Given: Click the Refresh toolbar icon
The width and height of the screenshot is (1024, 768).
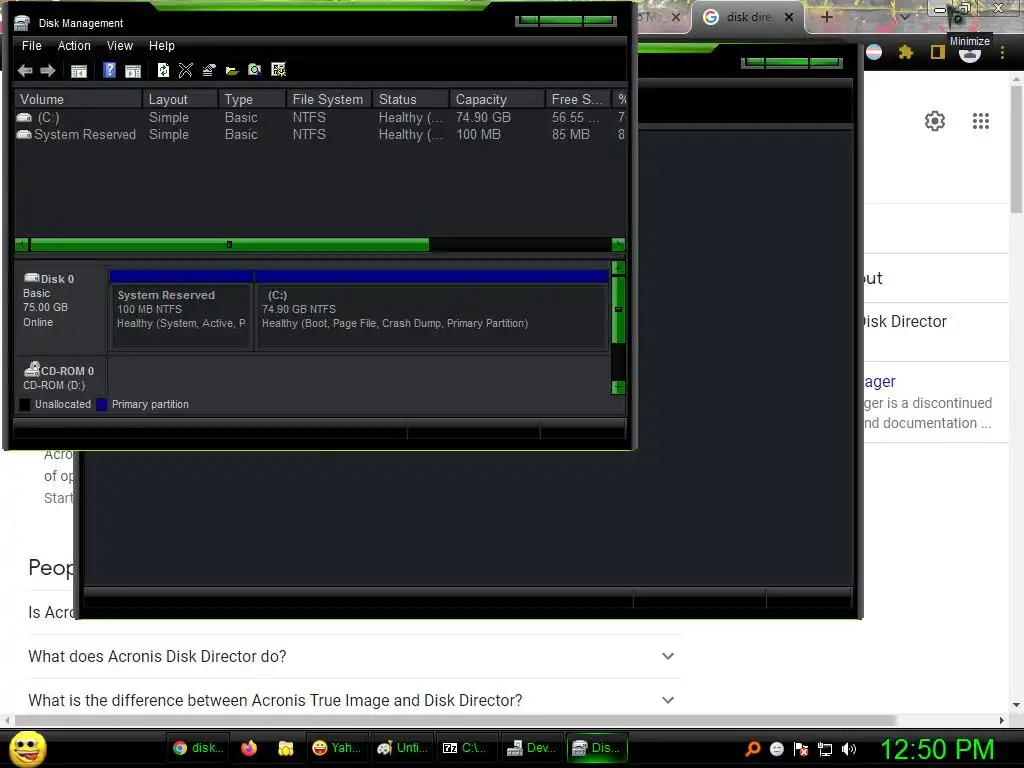Looking at the screenshot, I should click(x=163, y=70).
